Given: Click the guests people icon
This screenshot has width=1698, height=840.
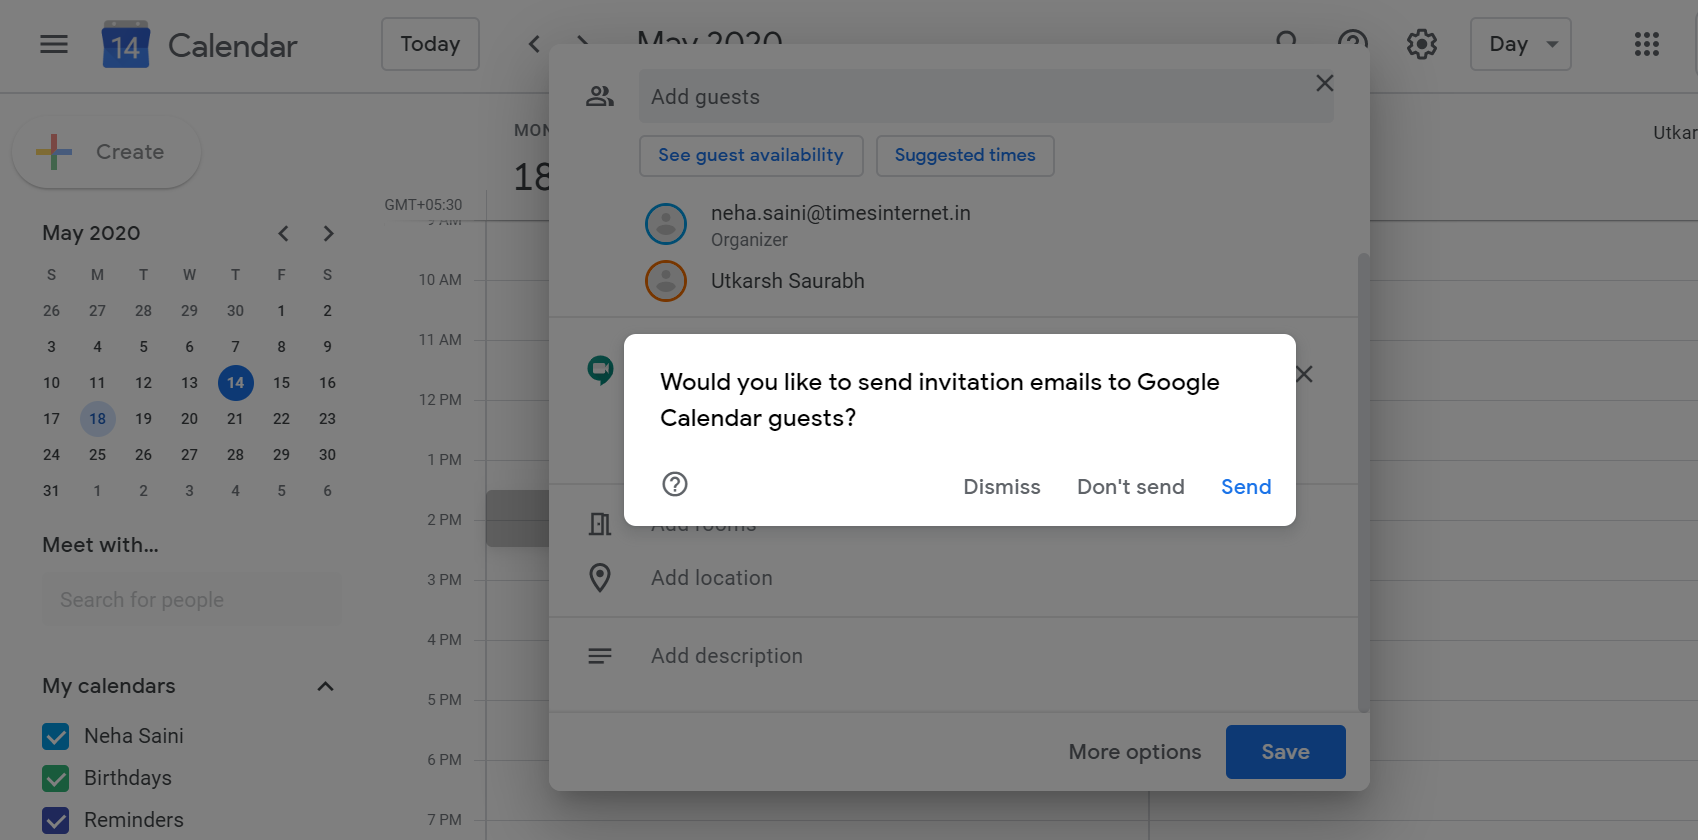Looking at the screenshot, I should [x=600, y=97].
